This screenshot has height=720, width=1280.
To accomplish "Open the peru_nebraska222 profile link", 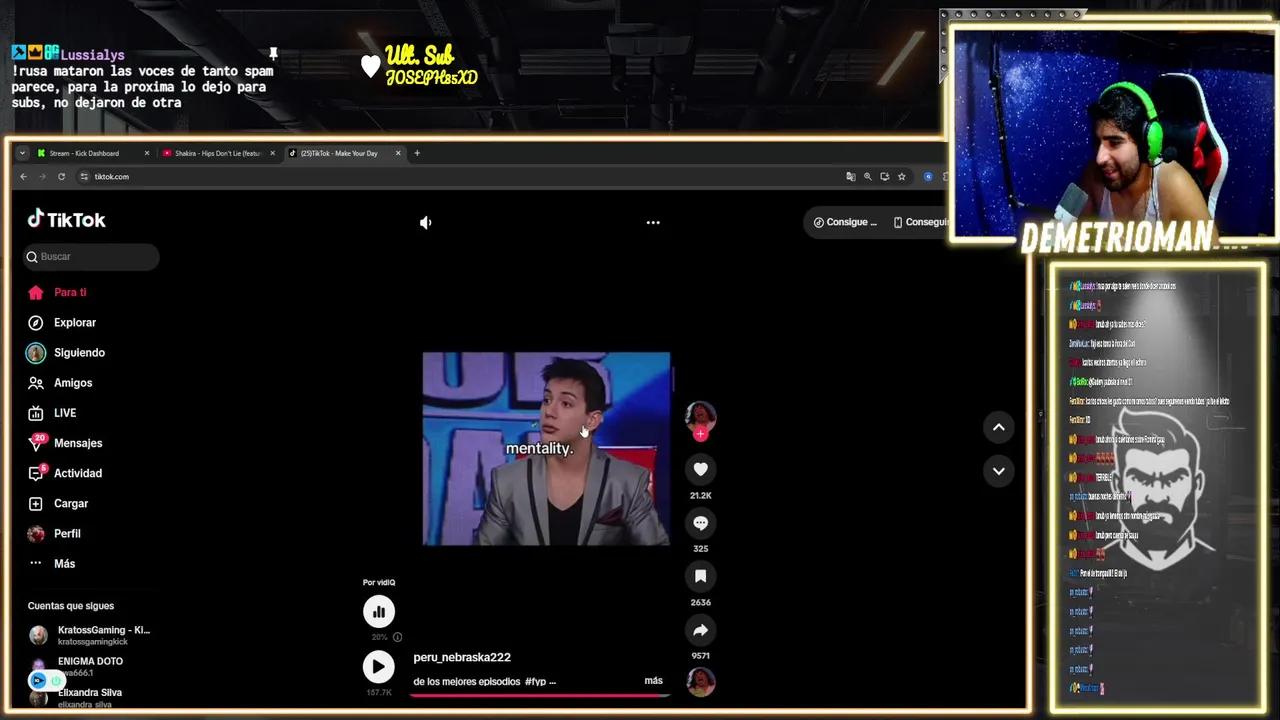I will (461, 657).
